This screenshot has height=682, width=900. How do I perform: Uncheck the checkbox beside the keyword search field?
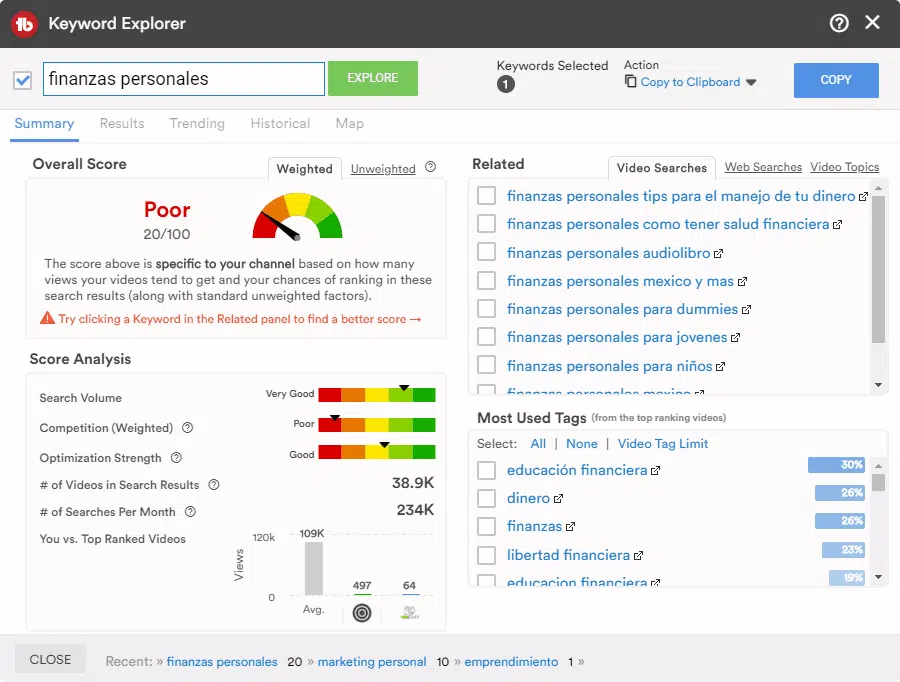pos(23,80)
